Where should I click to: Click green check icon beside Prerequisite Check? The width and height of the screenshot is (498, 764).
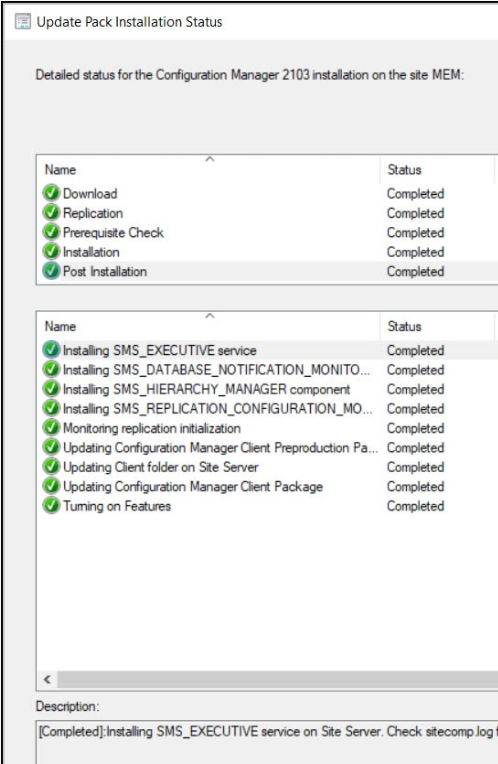pyautogui.click(x=51, y=232)
